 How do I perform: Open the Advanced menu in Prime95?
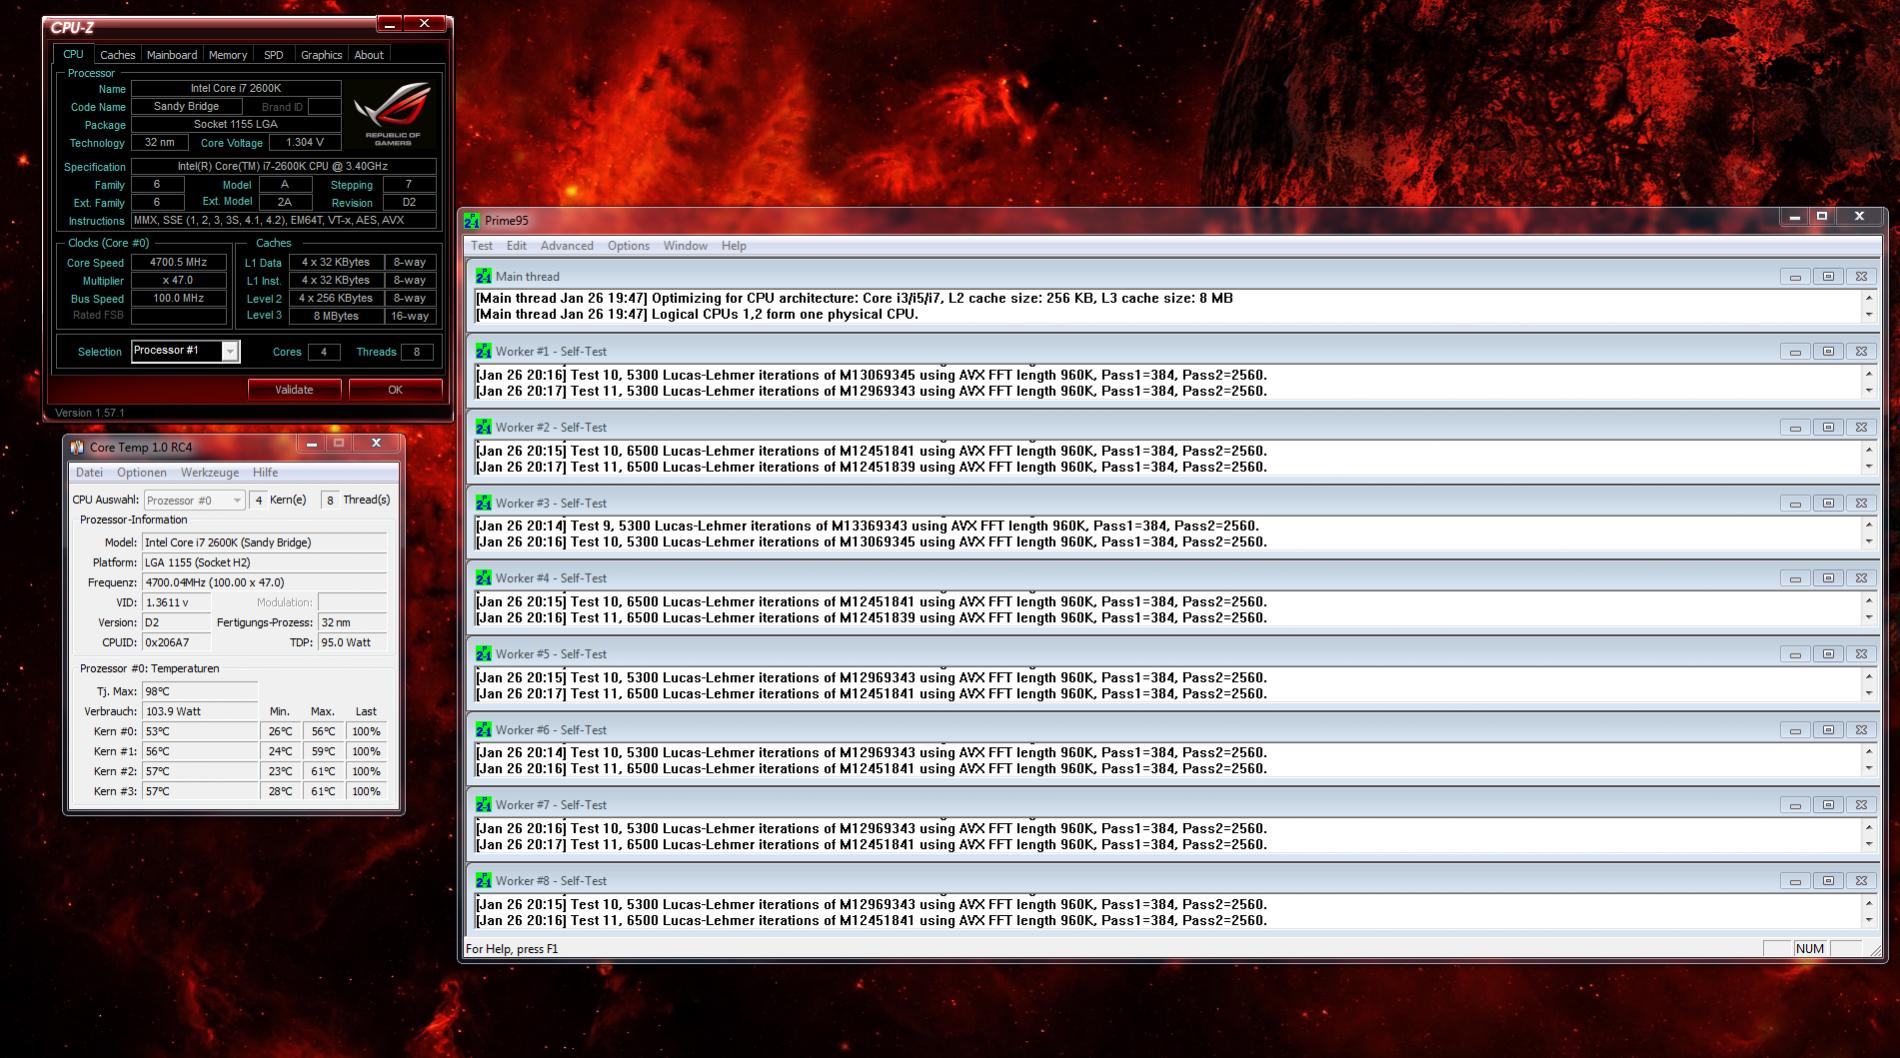tap(567, 246)
